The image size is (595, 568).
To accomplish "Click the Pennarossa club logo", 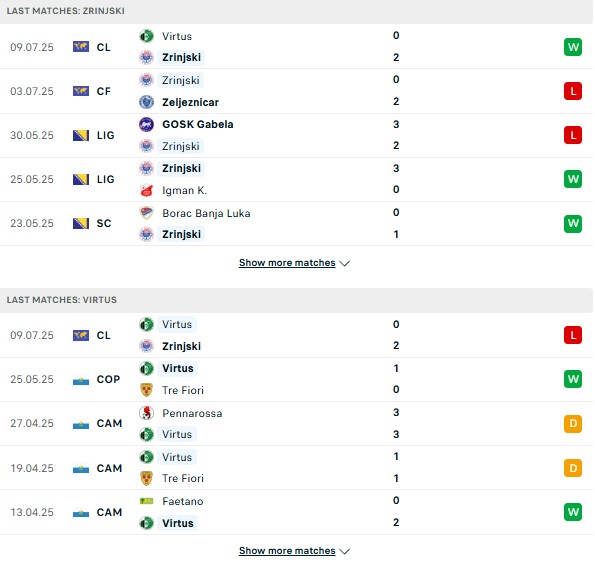I will 146,412.
